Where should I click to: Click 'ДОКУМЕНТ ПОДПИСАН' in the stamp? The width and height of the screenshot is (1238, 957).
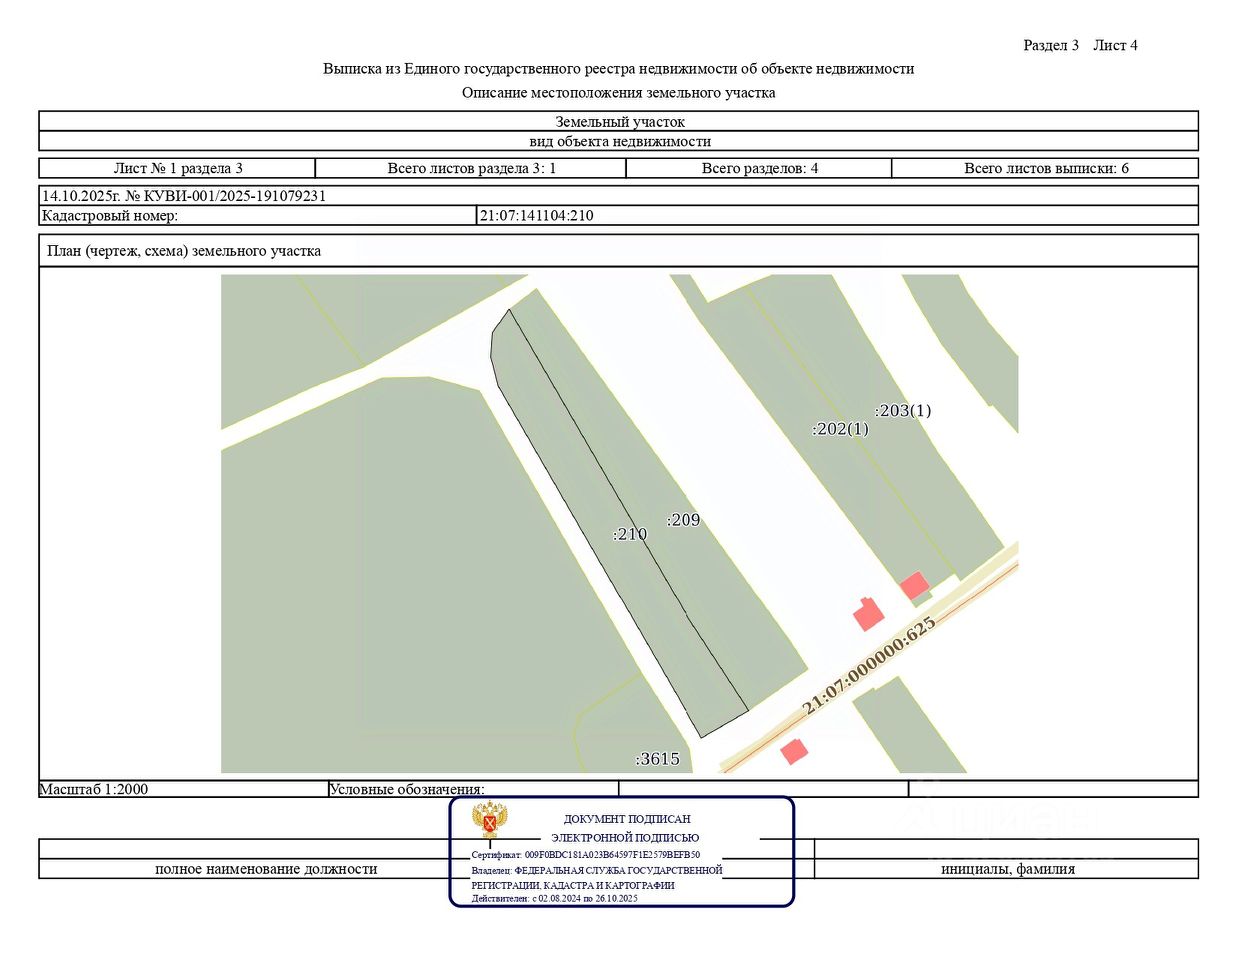[627, 819]
